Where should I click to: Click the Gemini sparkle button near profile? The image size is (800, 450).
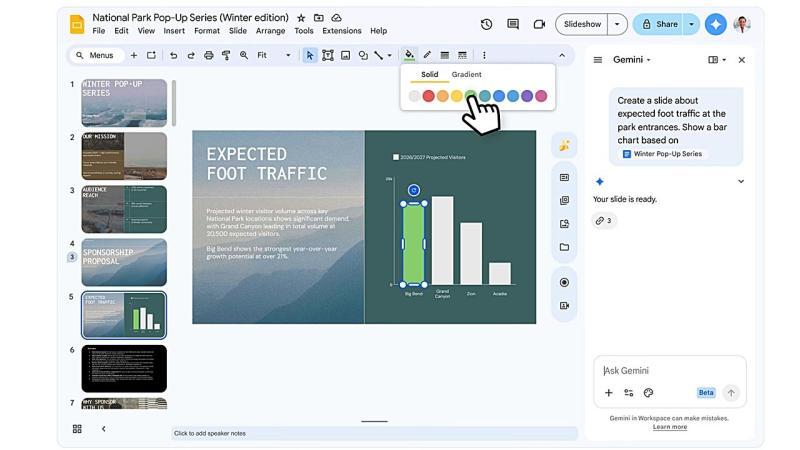coord(715,24)
